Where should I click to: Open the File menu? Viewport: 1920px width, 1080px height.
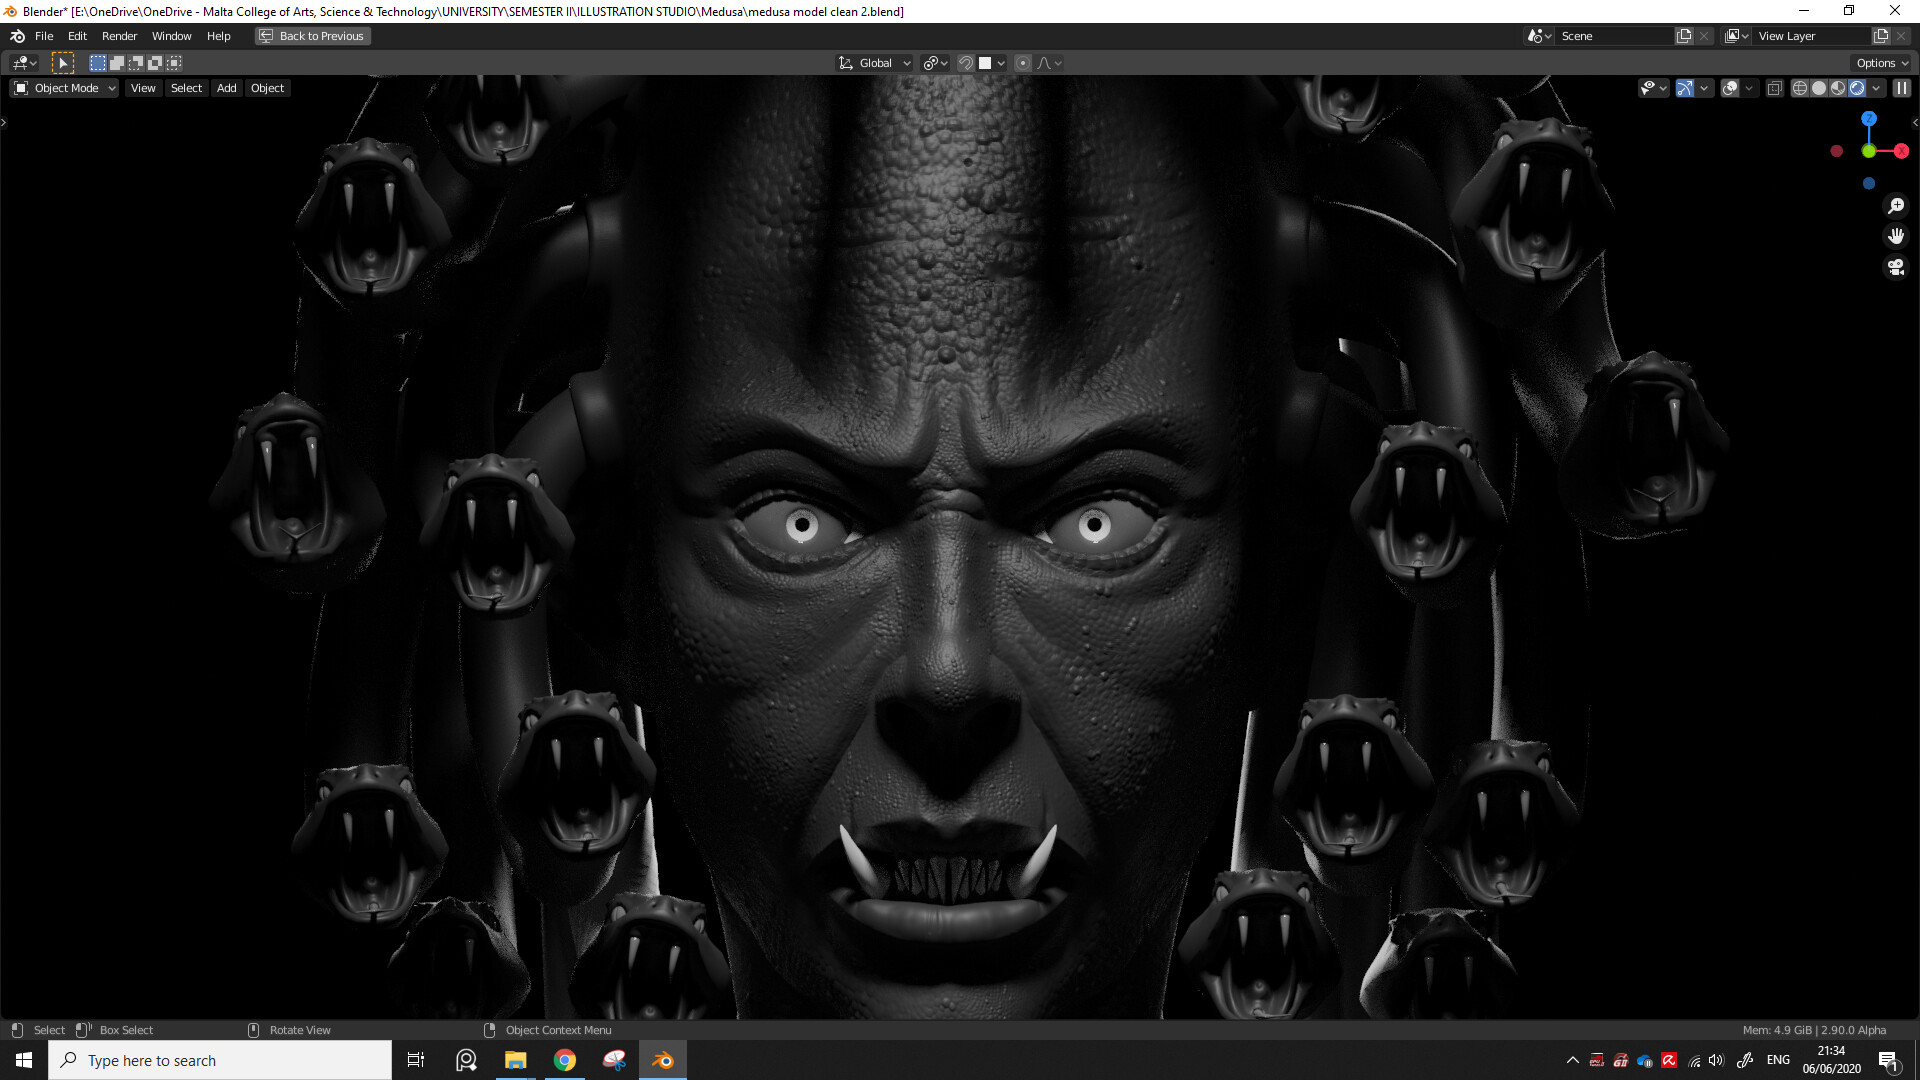click(x=44, y=36)
